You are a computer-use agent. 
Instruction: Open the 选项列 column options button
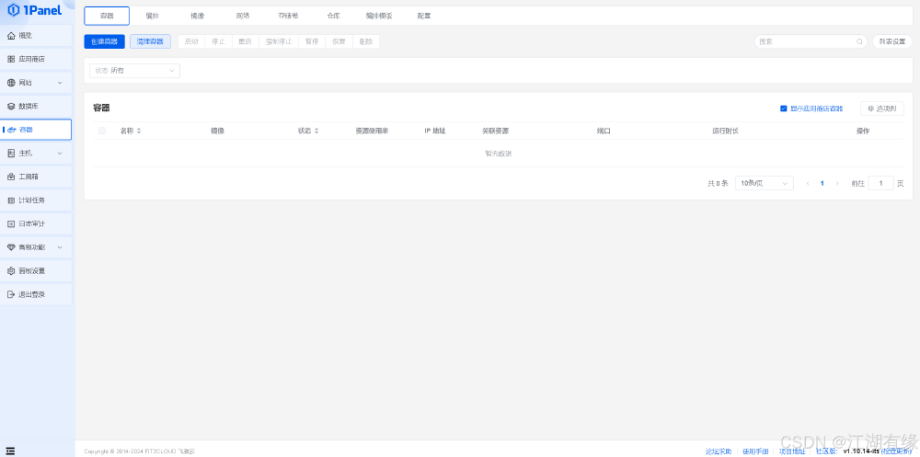pyautogui.click(x=882, y=109)
